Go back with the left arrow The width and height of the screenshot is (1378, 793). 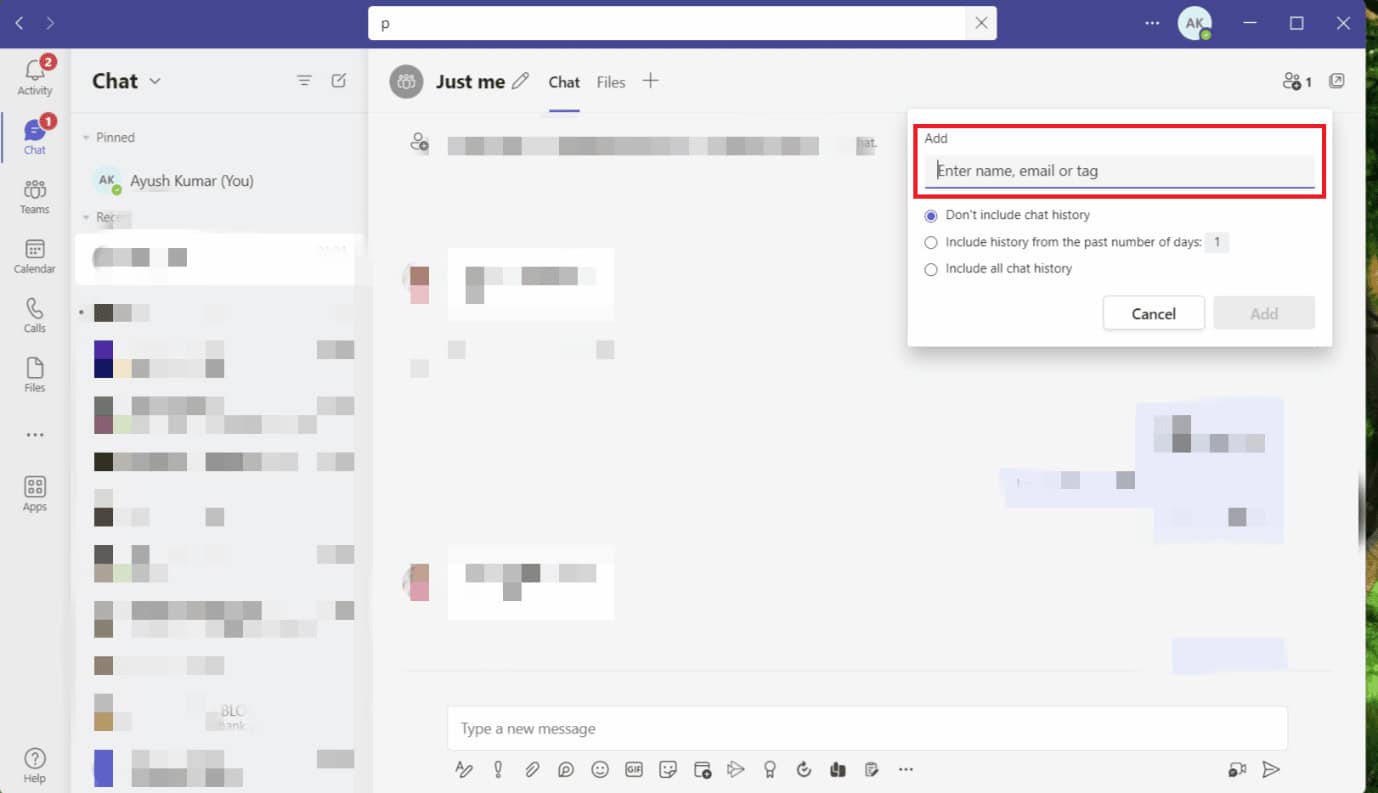click(19, 23)
